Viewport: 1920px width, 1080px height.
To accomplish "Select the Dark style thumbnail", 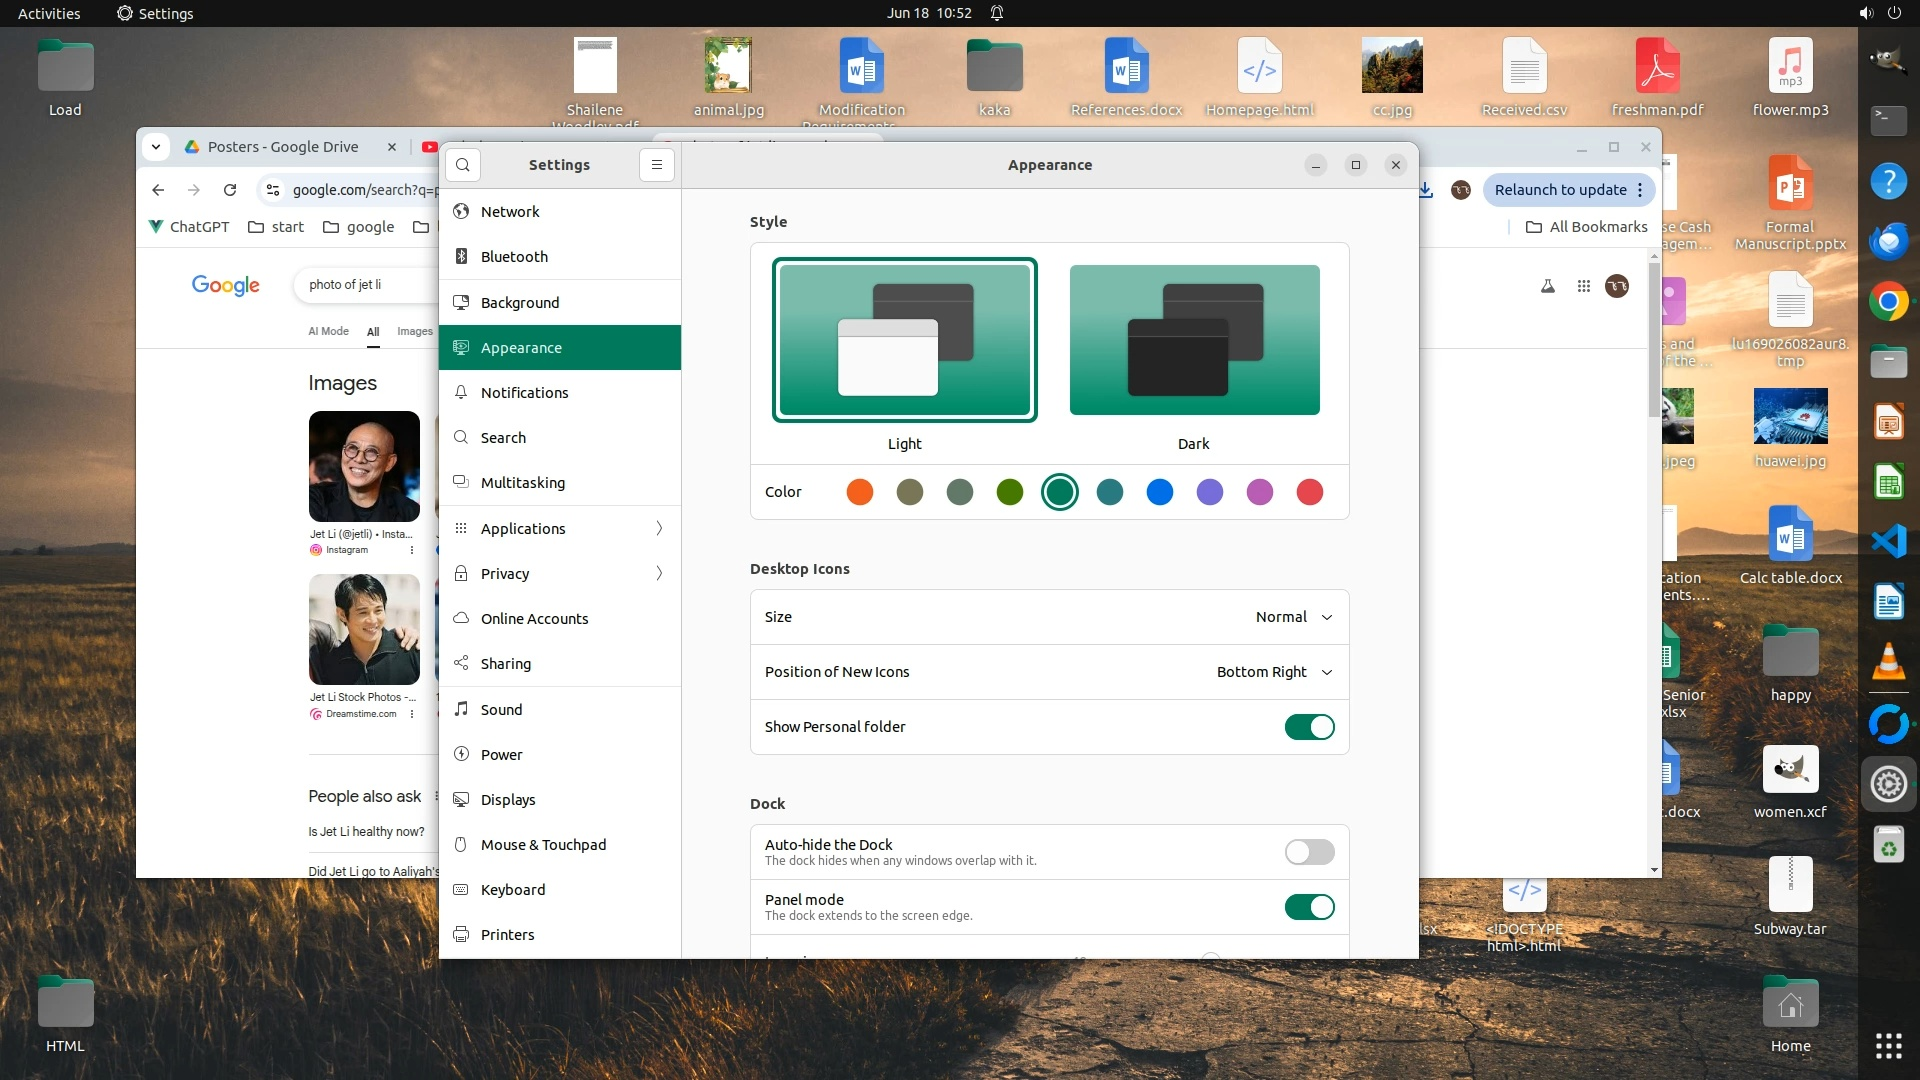I will (1194, 340).
